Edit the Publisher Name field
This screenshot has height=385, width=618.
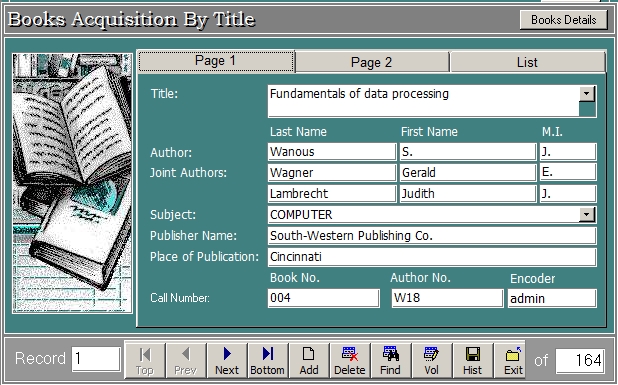(432, 236)
